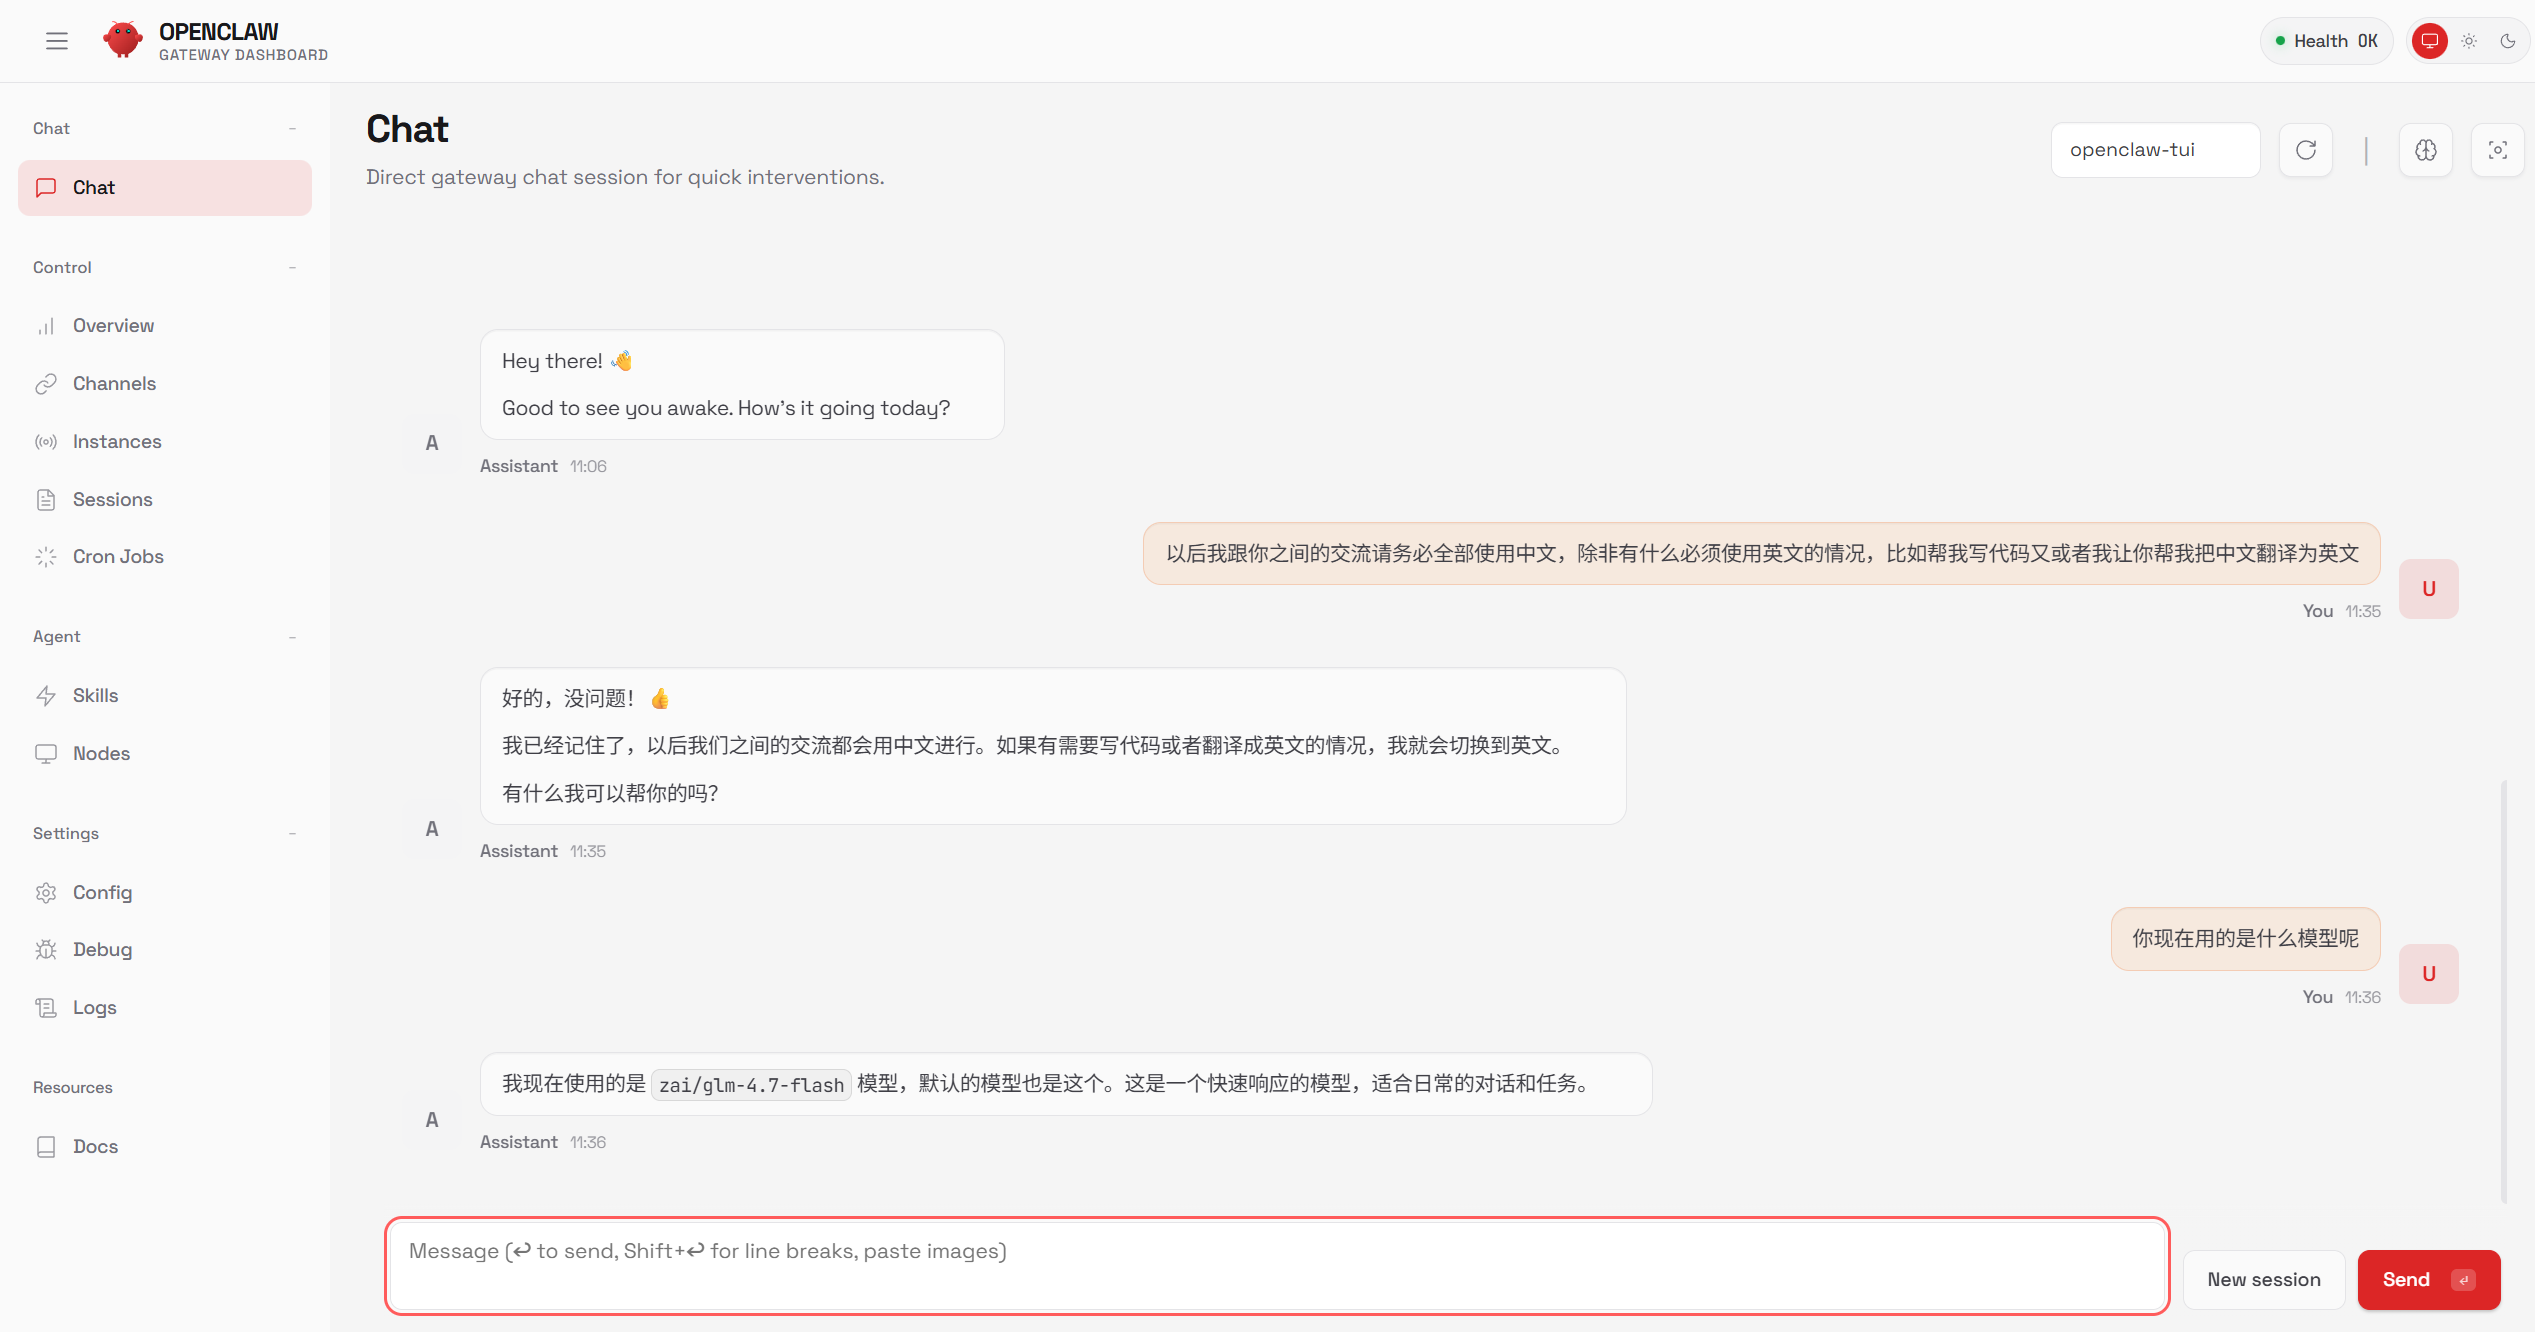Start a New session
This screenshot has height=1332, width=2535.
pos(2263,1279)
